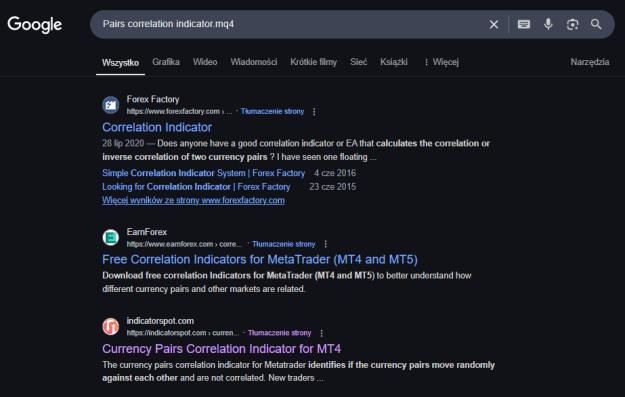
Task: Open Forex Factory result options menu
Action: (314, 112)
